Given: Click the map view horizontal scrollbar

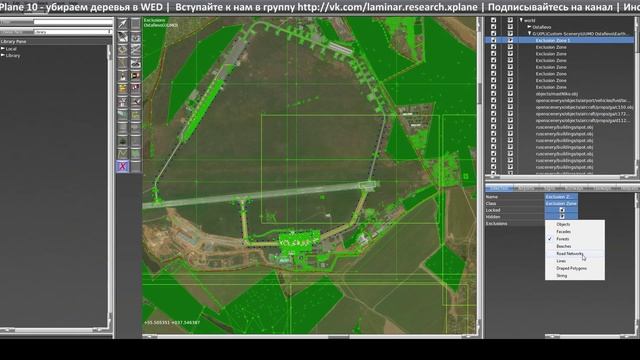Looking at the screenshot, I should [x=309, y=337].
